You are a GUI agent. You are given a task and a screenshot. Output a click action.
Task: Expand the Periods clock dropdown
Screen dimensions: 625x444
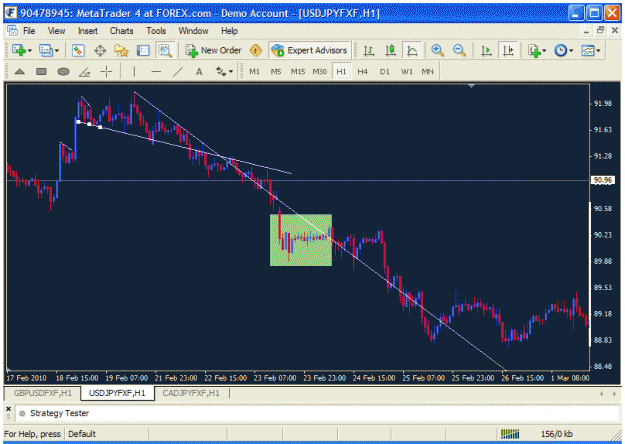point(571,51)
